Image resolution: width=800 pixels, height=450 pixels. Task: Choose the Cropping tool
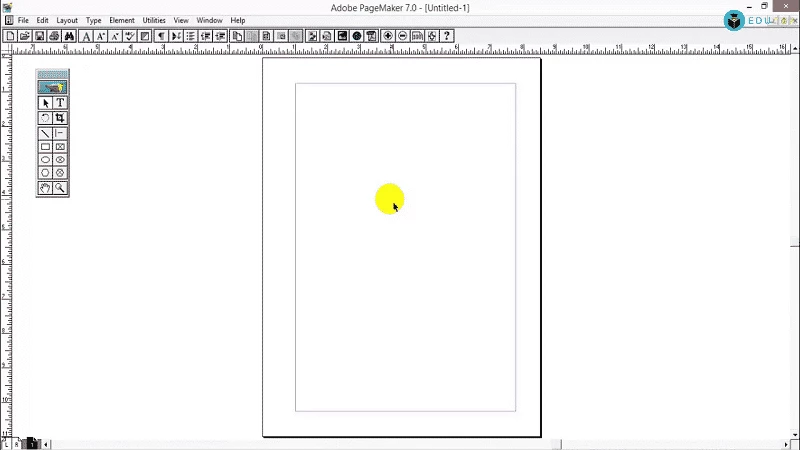(60, 118)
